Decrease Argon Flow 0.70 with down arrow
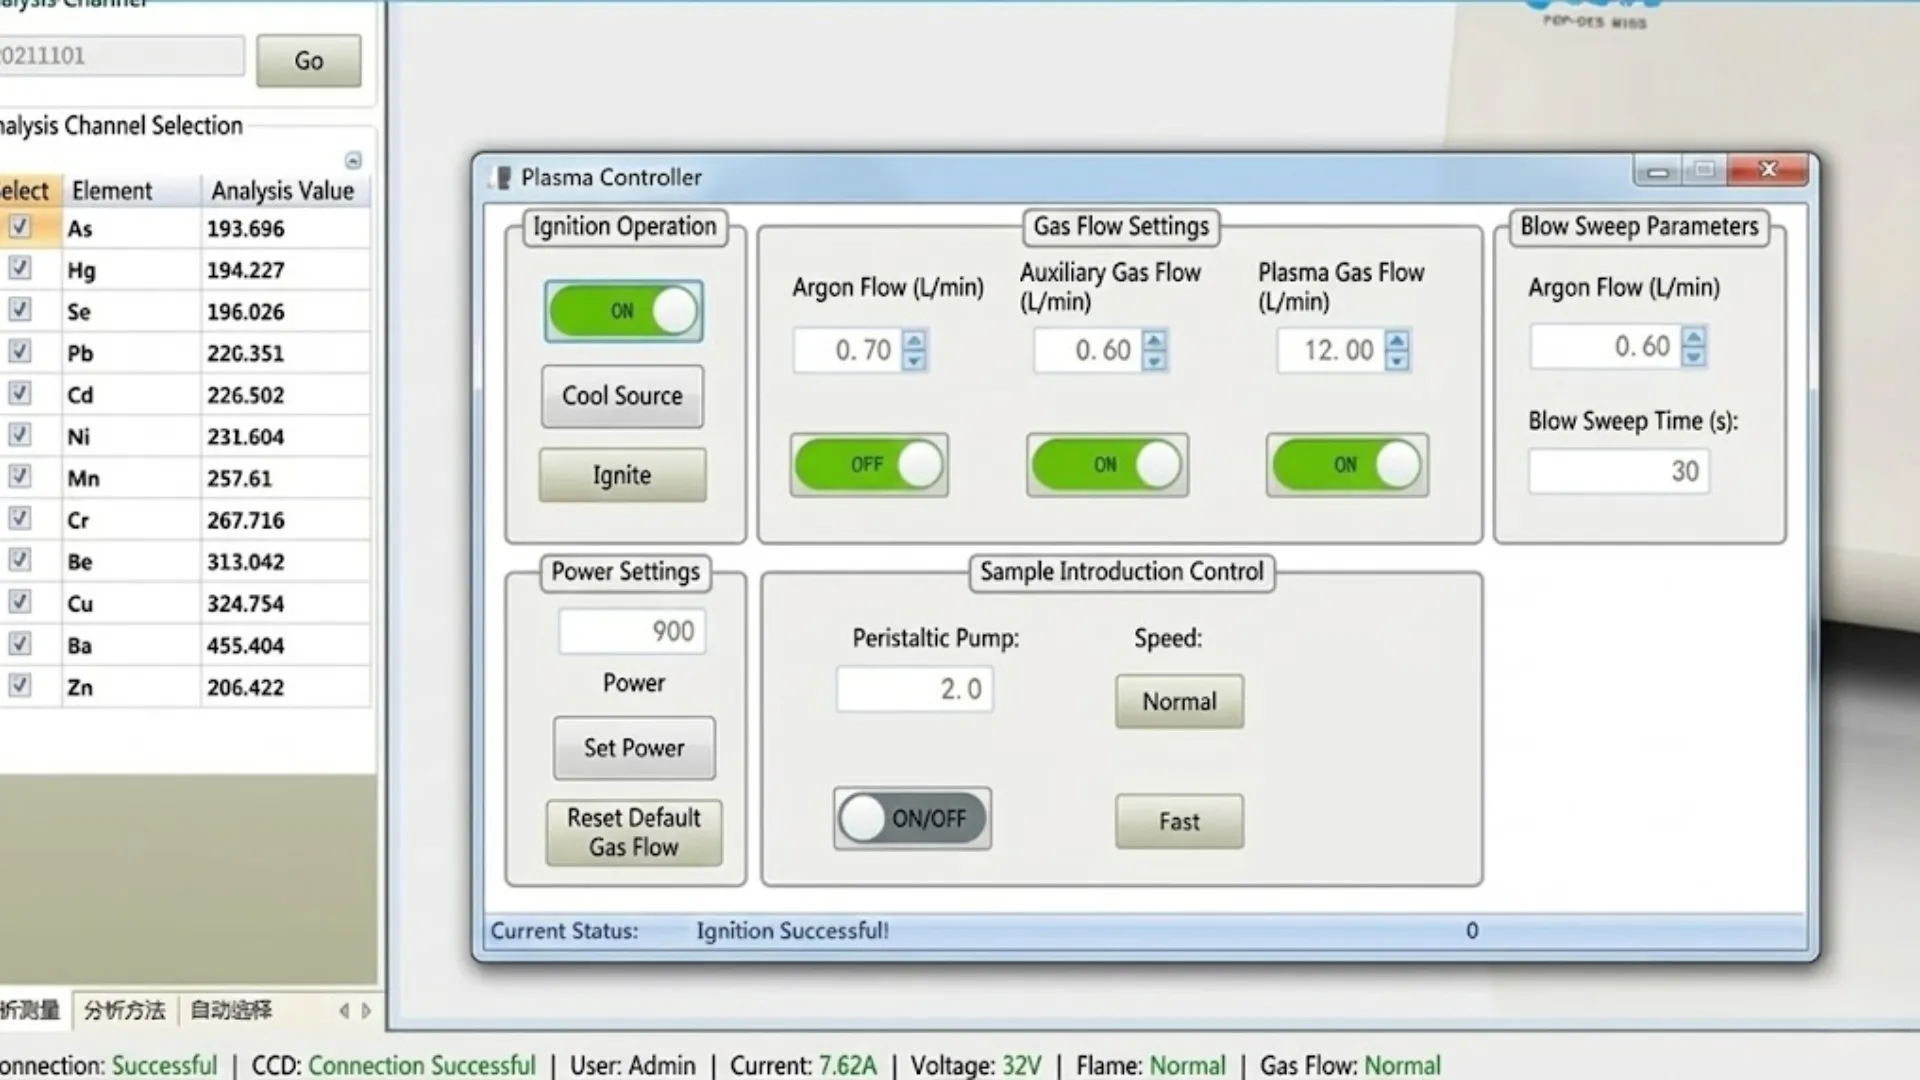This screenshot has height=1080, width=1920. click(914, 360)
